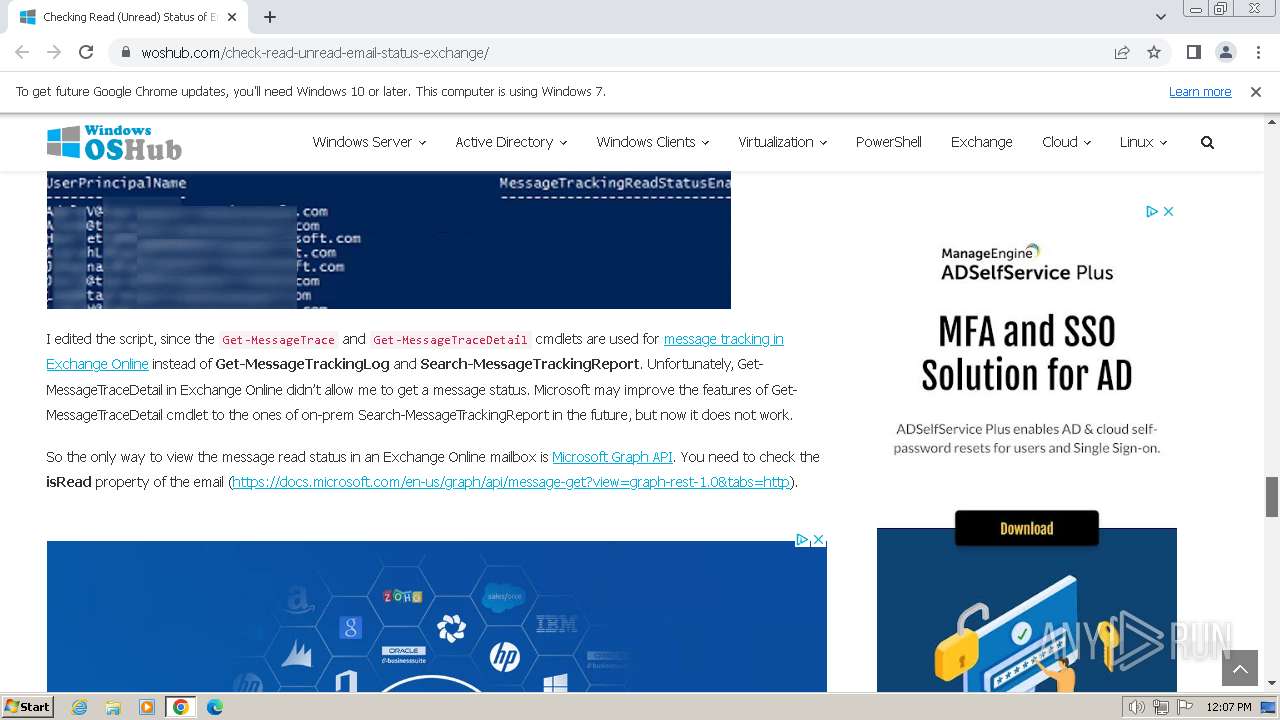Click the scrollbar down arrow
1280x720 pixels.
coord(1272,683)
